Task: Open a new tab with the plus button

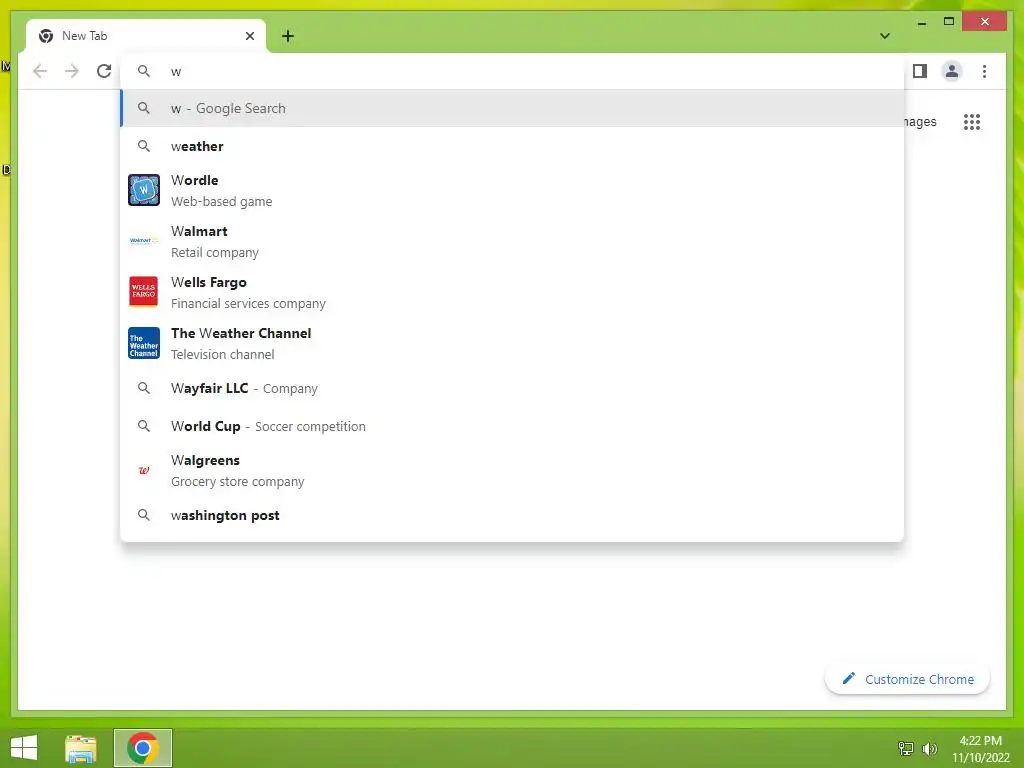Action: (288, 36)
